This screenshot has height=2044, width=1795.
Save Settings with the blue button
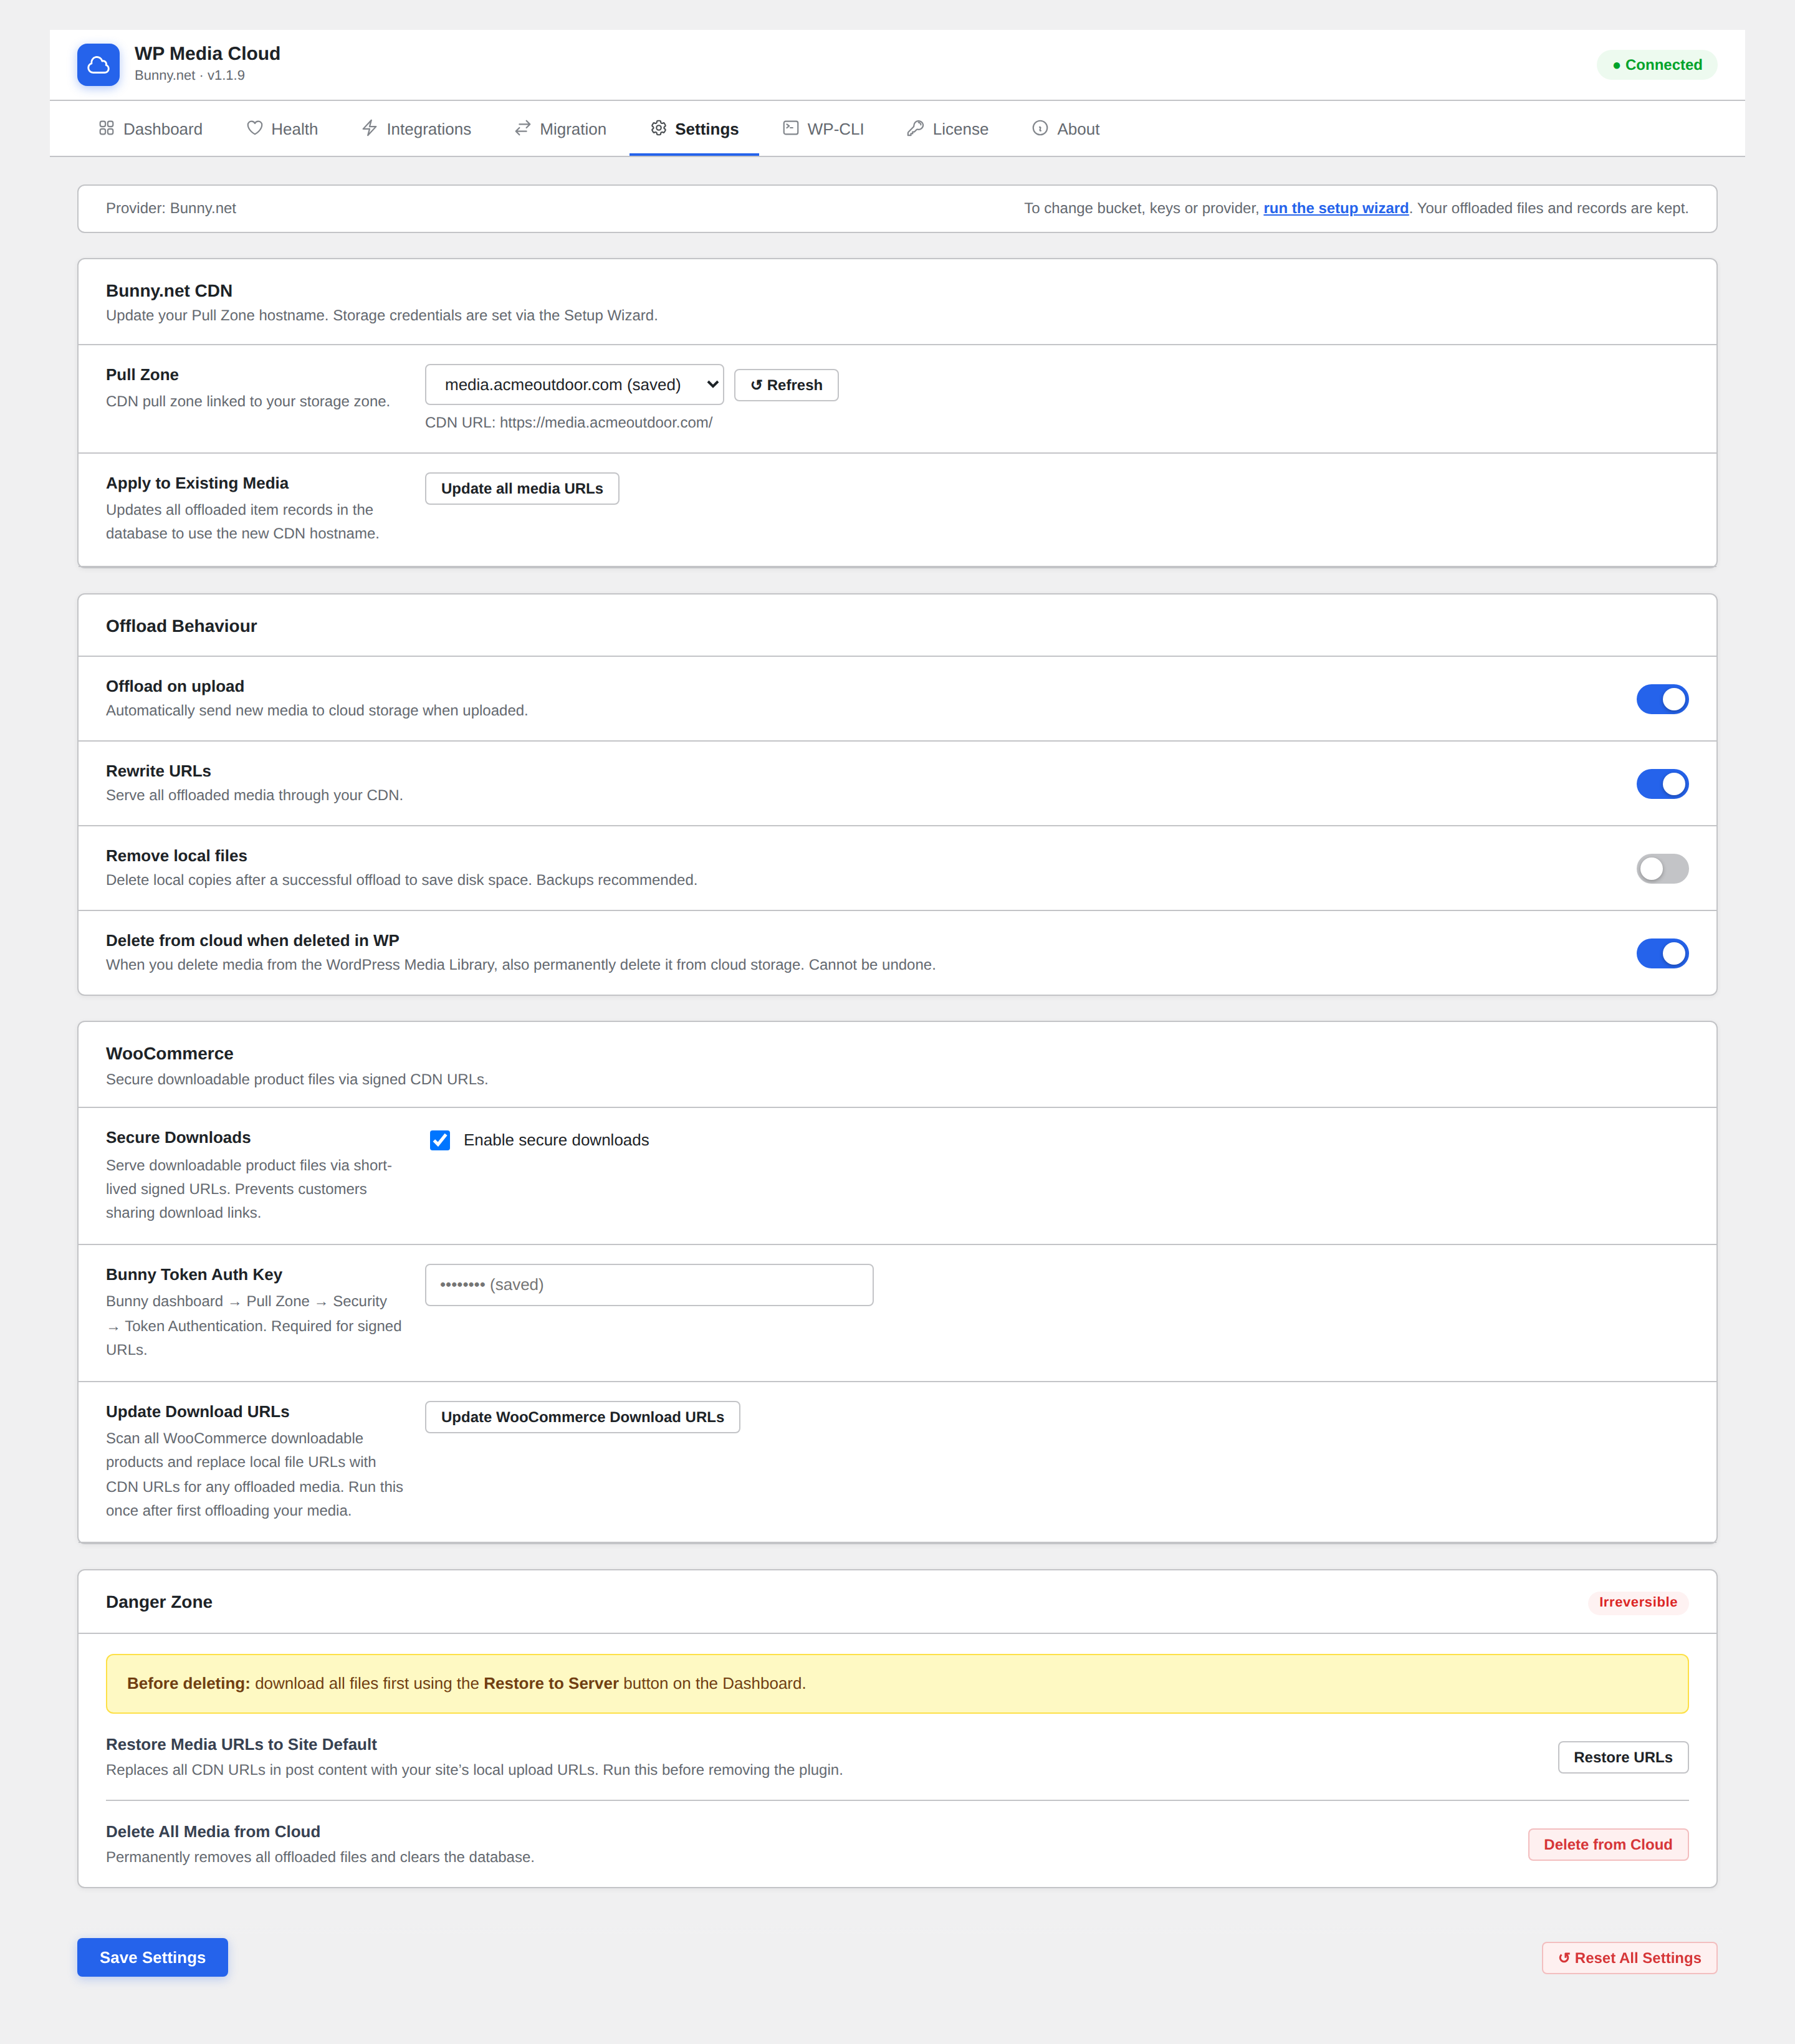pyautogui.click(x=152, y=1957)
